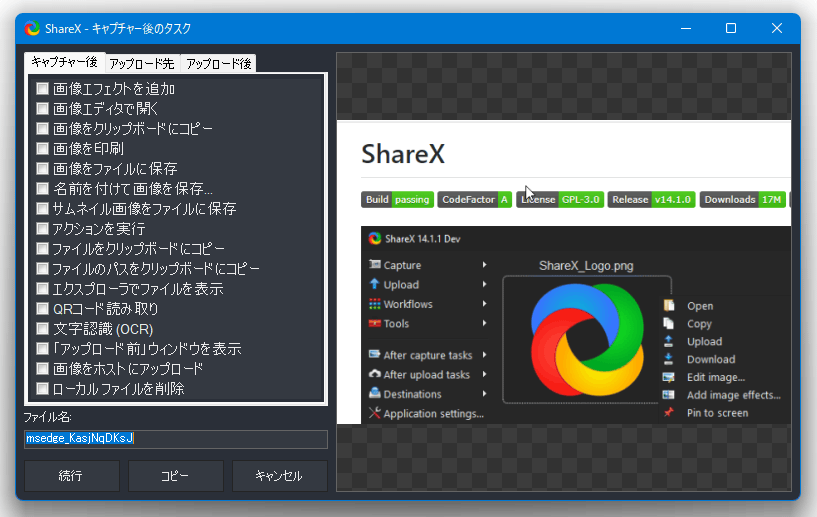
Task: Expand the Tools submenu arrow
Action: [x=485, y=323]
